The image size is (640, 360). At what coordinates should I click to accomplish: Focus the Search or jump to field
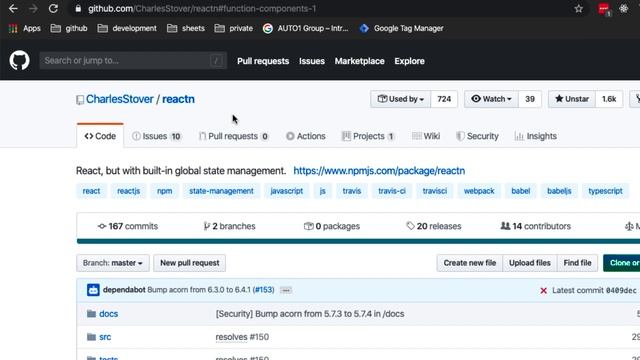pos(133,61)
